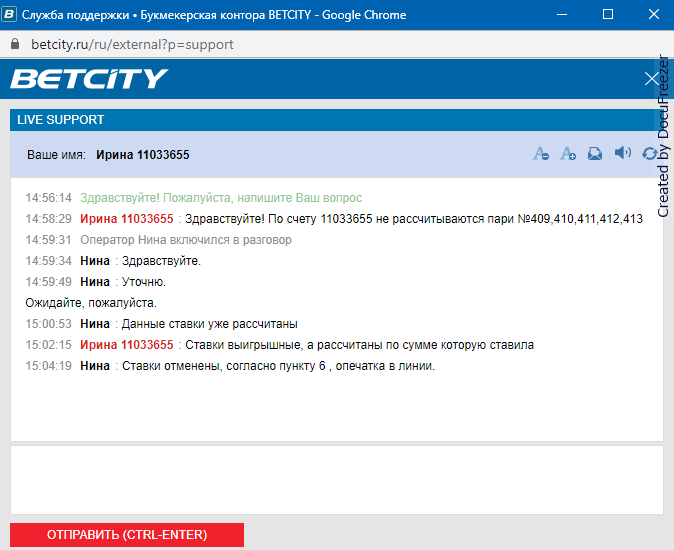Click the Betcity logo
The height and width of the screenshot is (550, 674).
click(89, 79)
